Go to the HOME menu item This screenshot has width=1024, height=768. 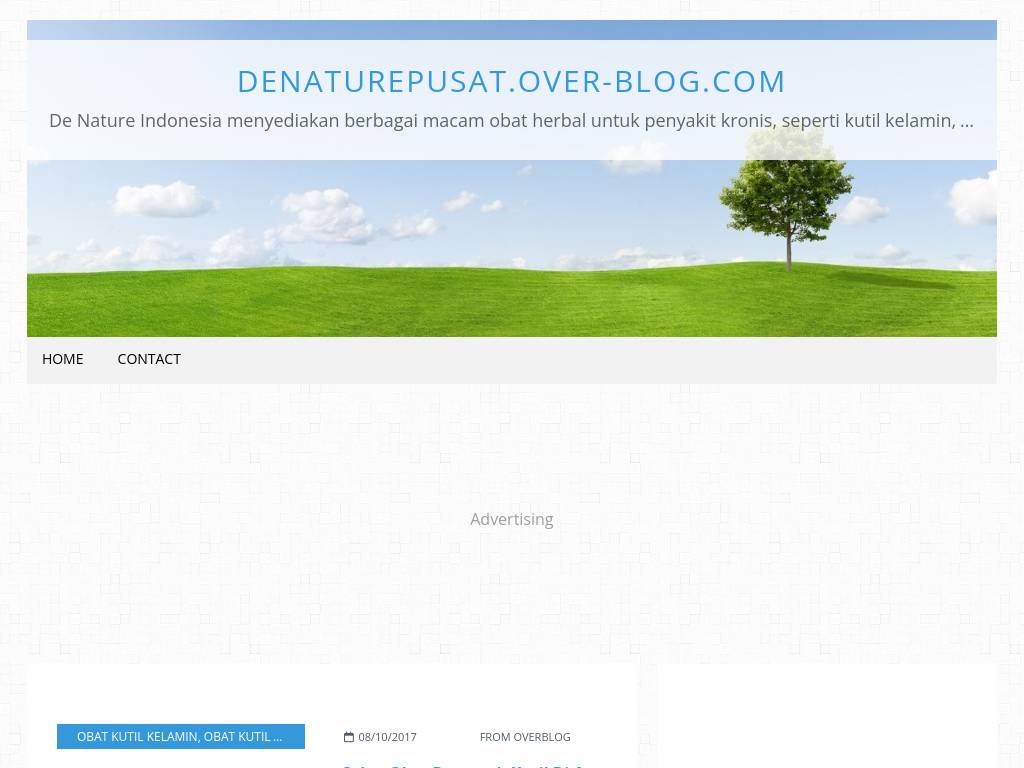[x=63, y=359]
